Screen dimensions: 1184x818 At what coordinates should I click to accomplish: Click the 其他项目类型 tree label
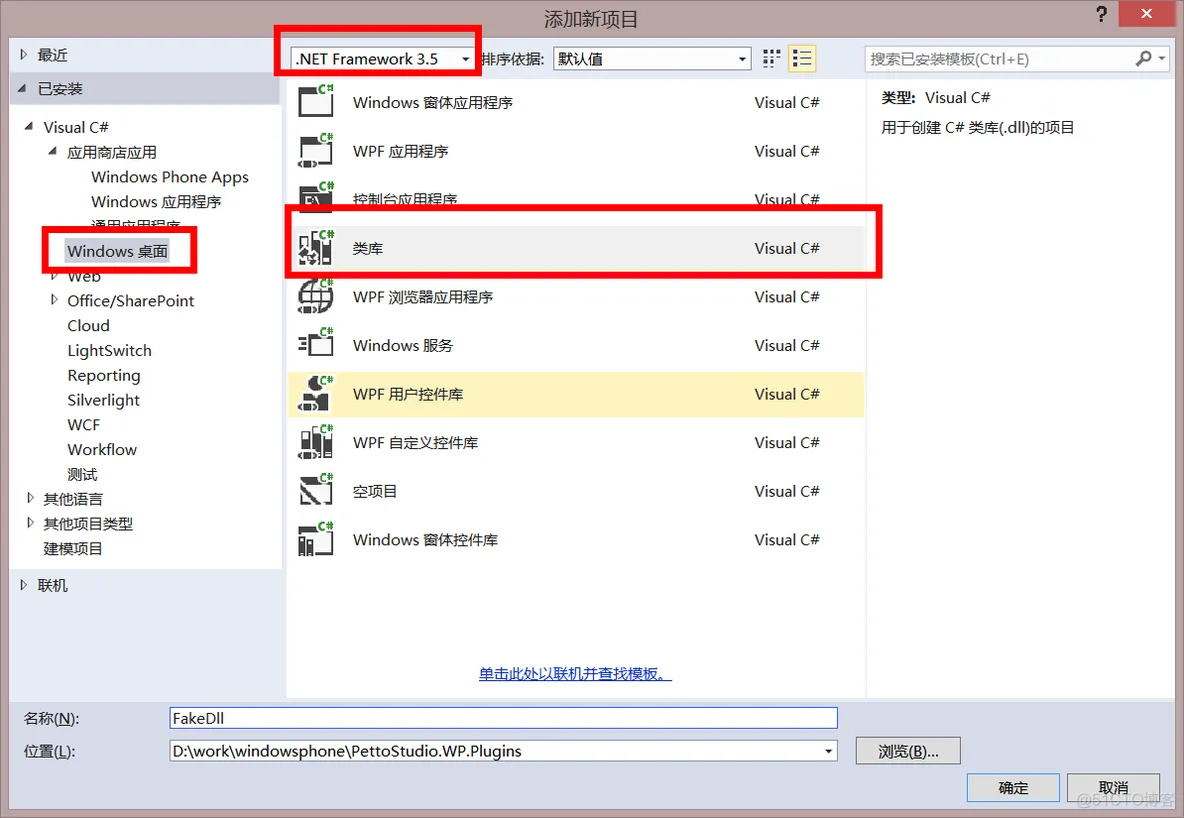coord(88,523)
